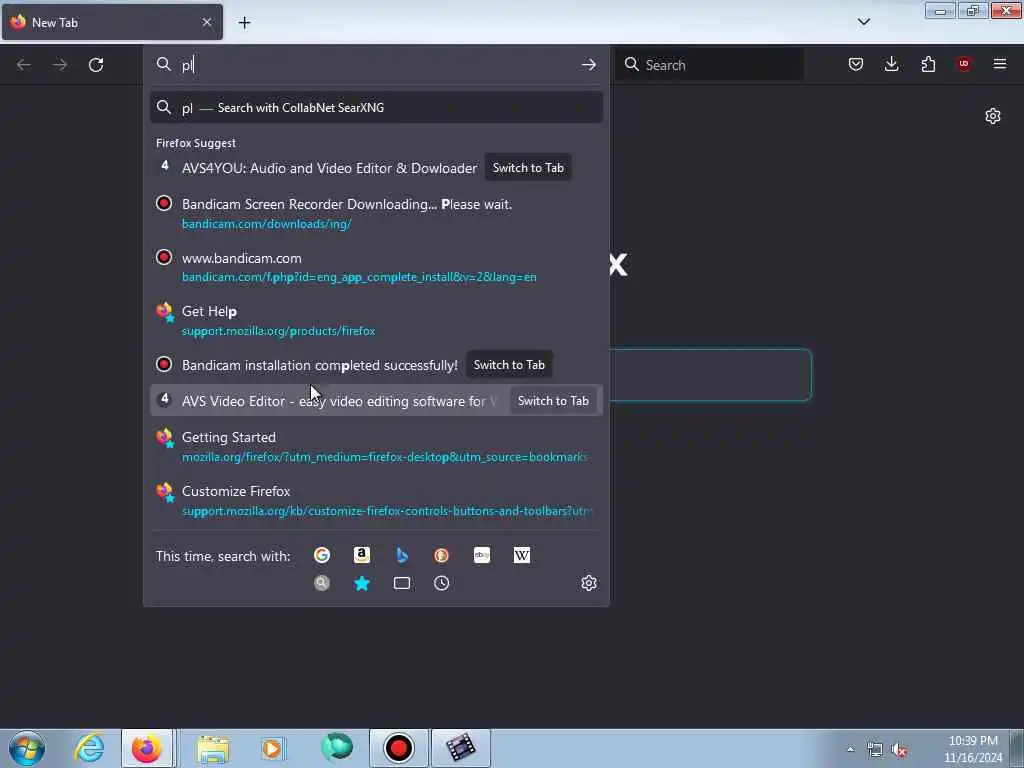
Task: Select the New Tab tab
Action: [x=112, y=22]
